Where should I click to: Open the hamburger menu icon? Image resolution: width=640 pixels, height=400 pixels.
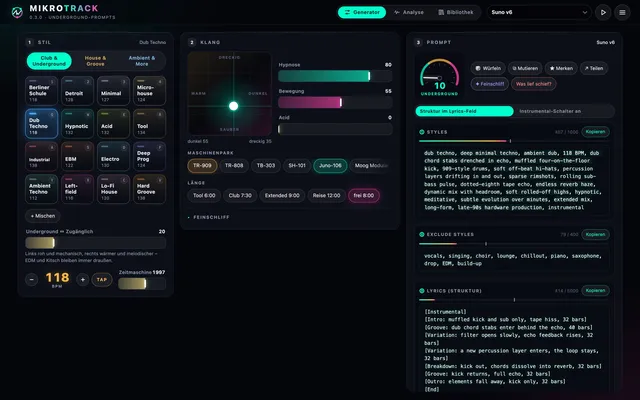[622, 12]
